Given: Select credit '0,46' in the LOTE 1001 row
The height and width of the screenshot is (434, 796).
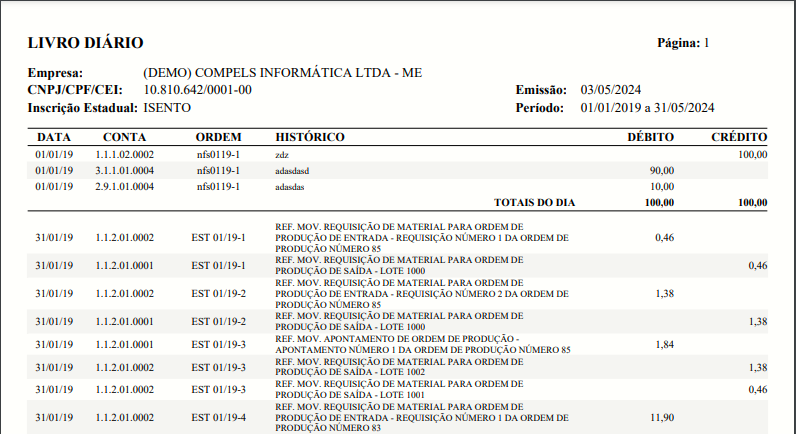Looking at the screenshot, I should point(758,389).
